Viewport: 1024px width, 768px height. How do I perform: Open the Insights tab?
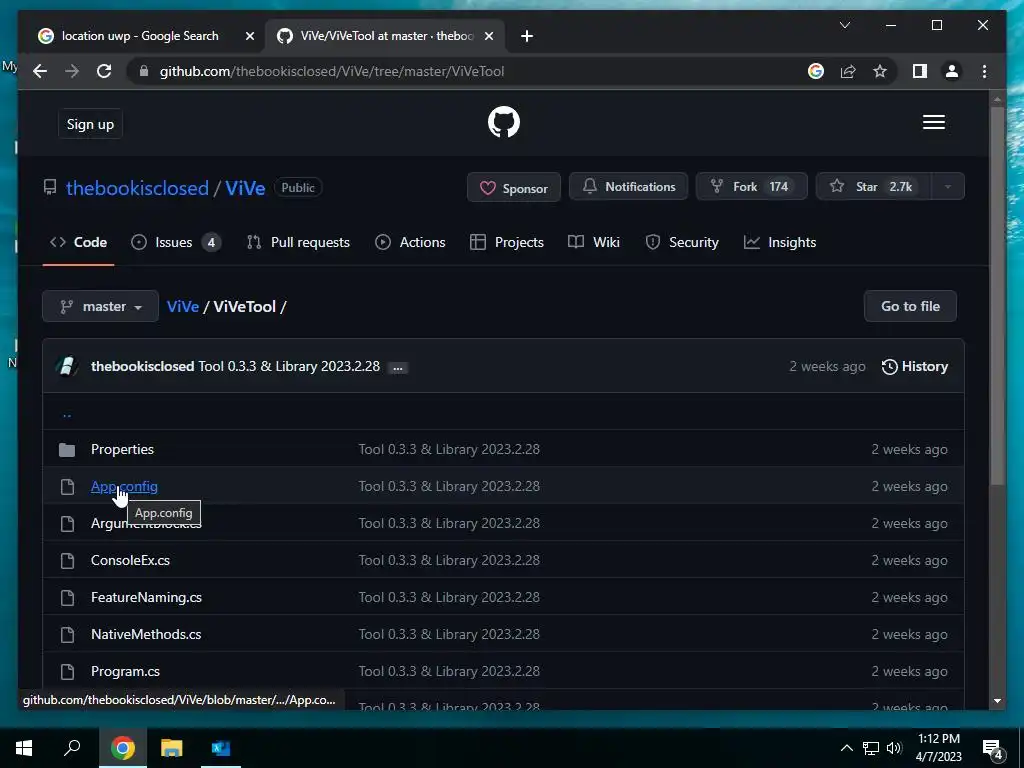[x=780, y=242]
